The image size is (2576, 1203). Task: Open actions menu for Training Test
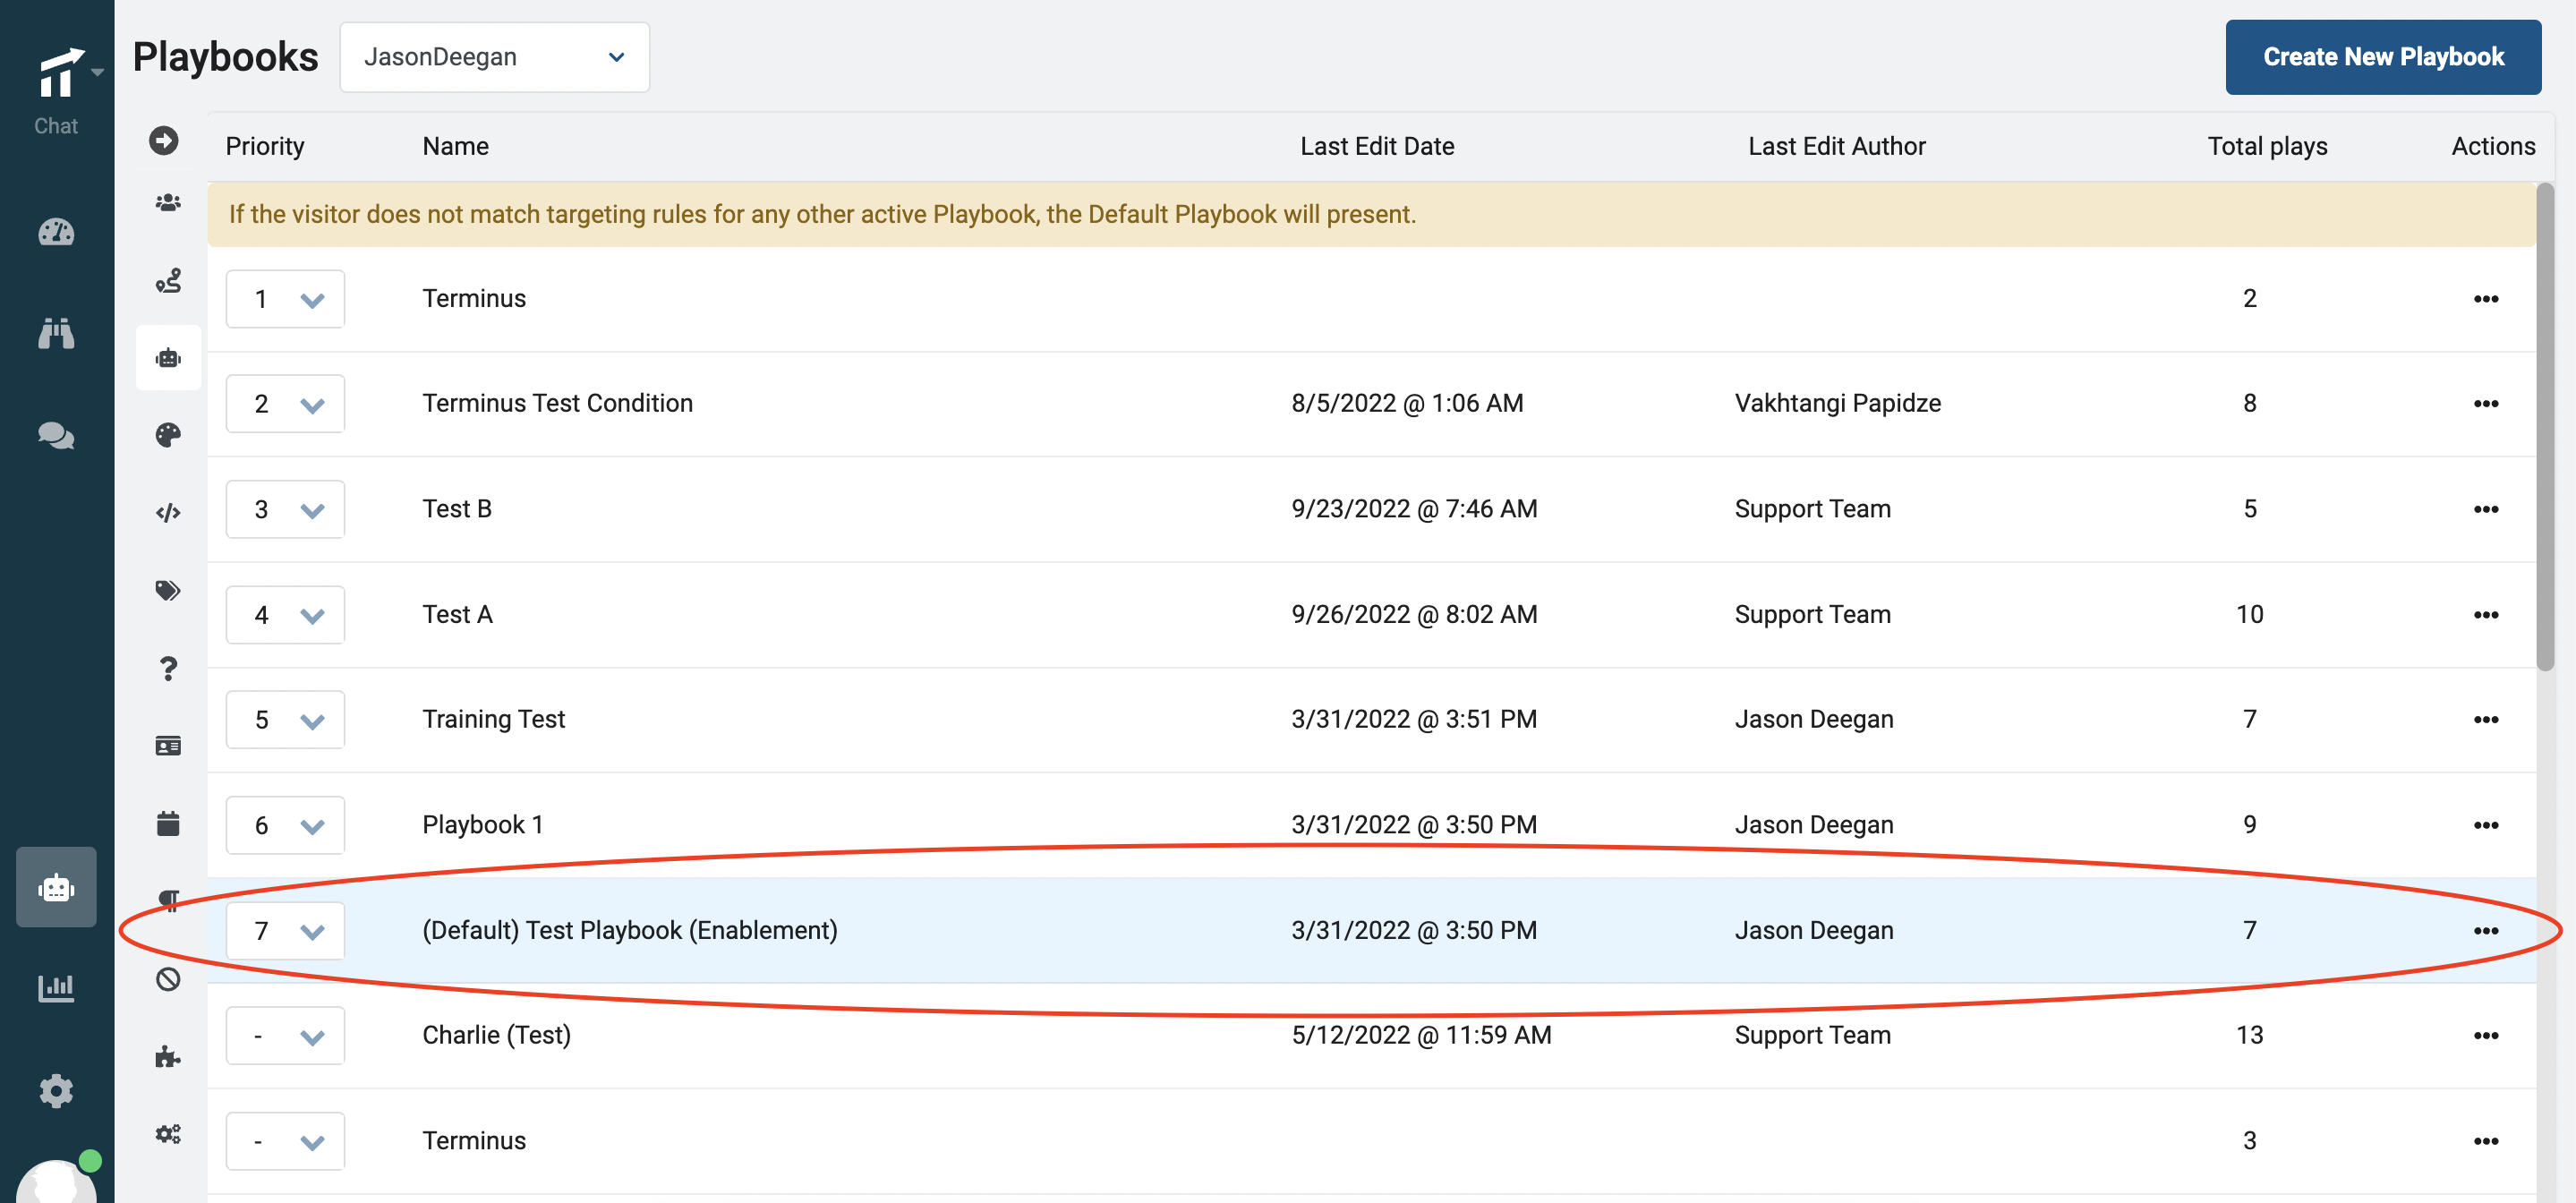point(2486,720)
